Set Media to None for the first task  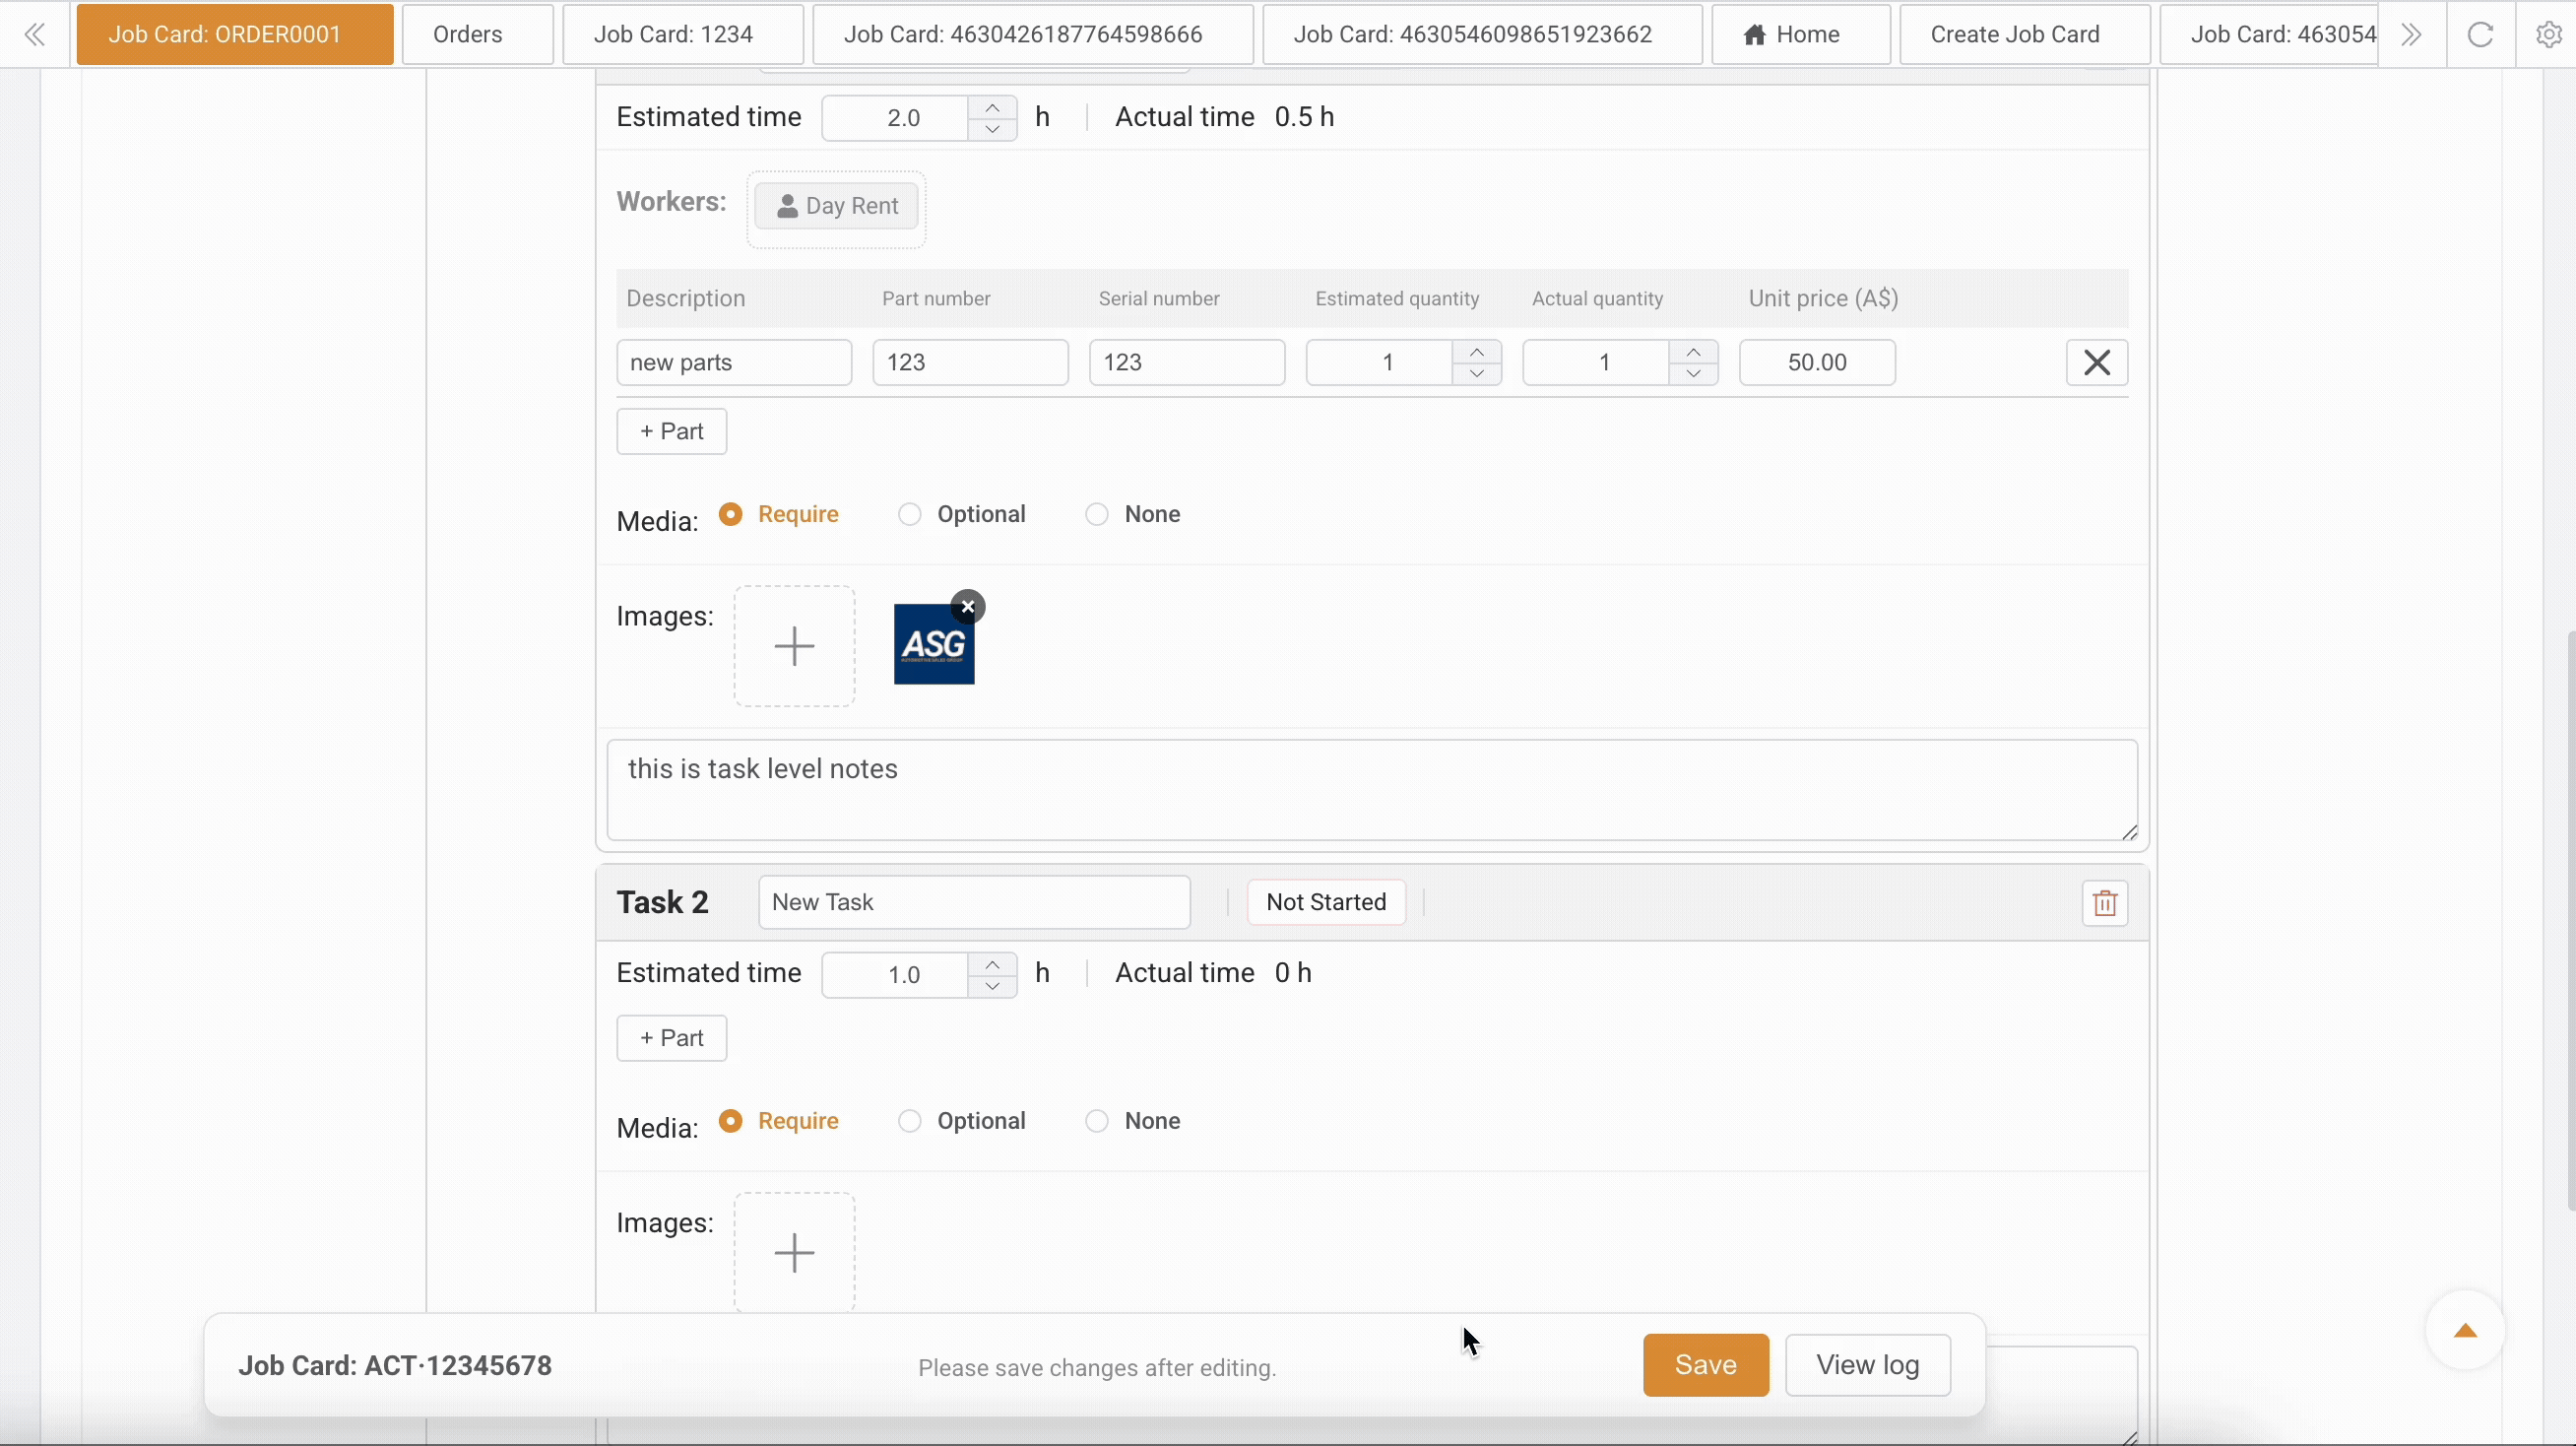(1095, 513)
